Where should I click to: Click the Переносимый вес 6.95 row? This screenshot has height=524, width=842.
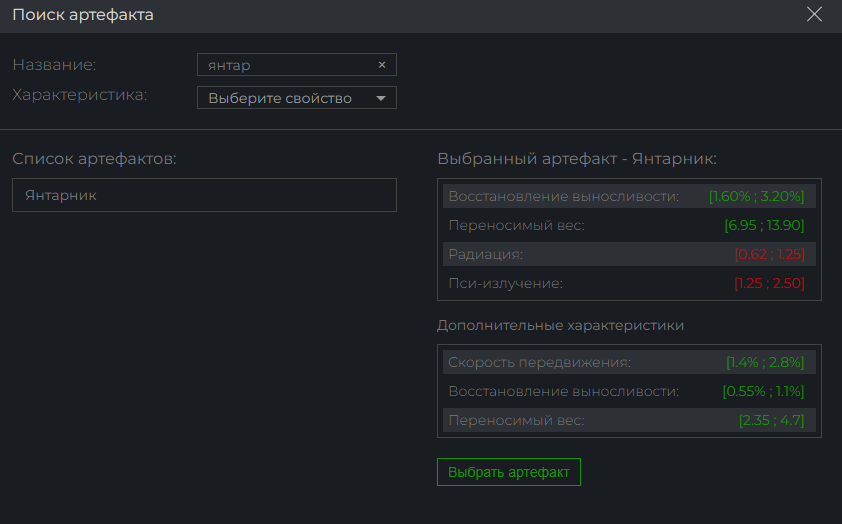click(x=629, y=225)
